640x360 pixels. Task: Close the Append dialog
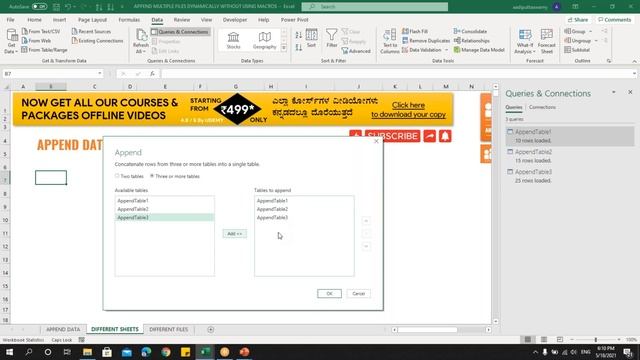(376, 141)
